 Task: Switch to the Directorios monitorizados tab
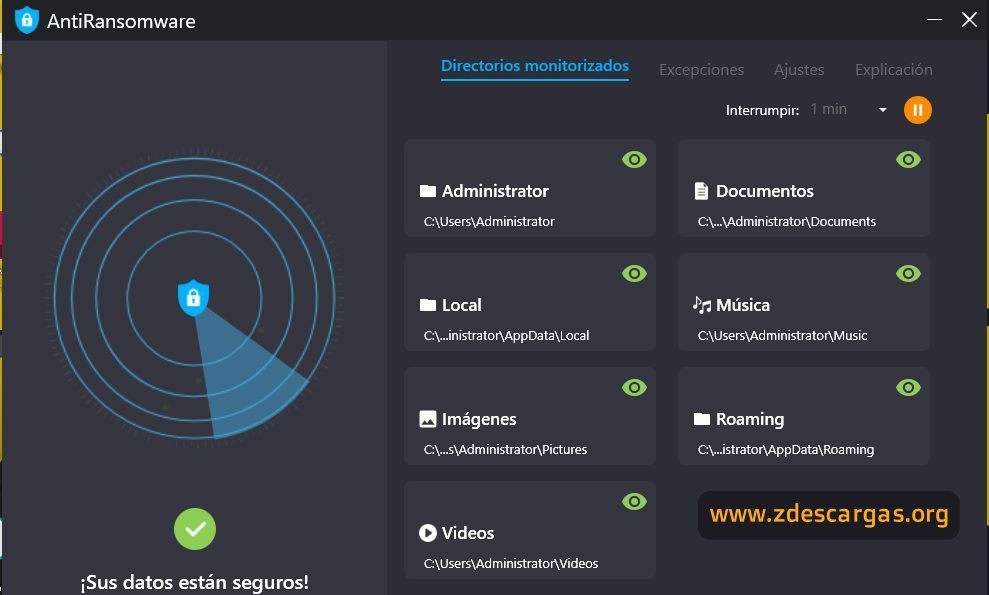535,66
